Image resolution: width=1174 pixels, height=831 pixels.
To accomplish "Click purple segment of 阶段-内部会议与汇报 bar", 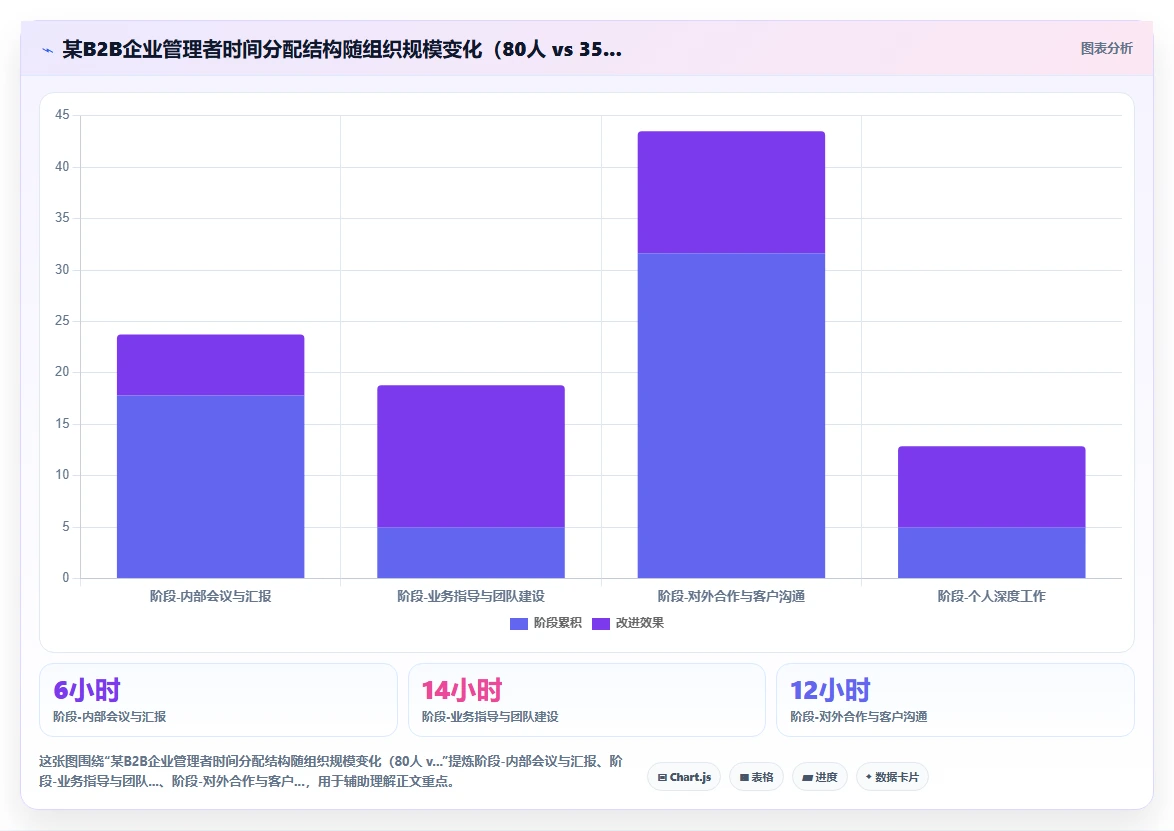I will point(210,365).
